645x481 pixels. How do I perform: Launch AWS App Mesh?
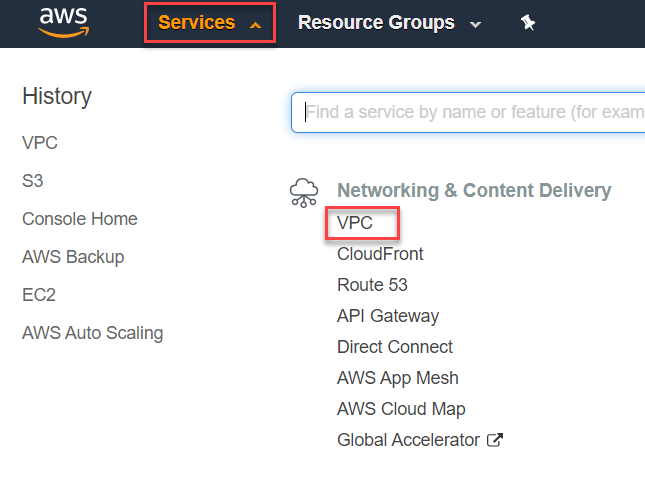tap(397, 378)
